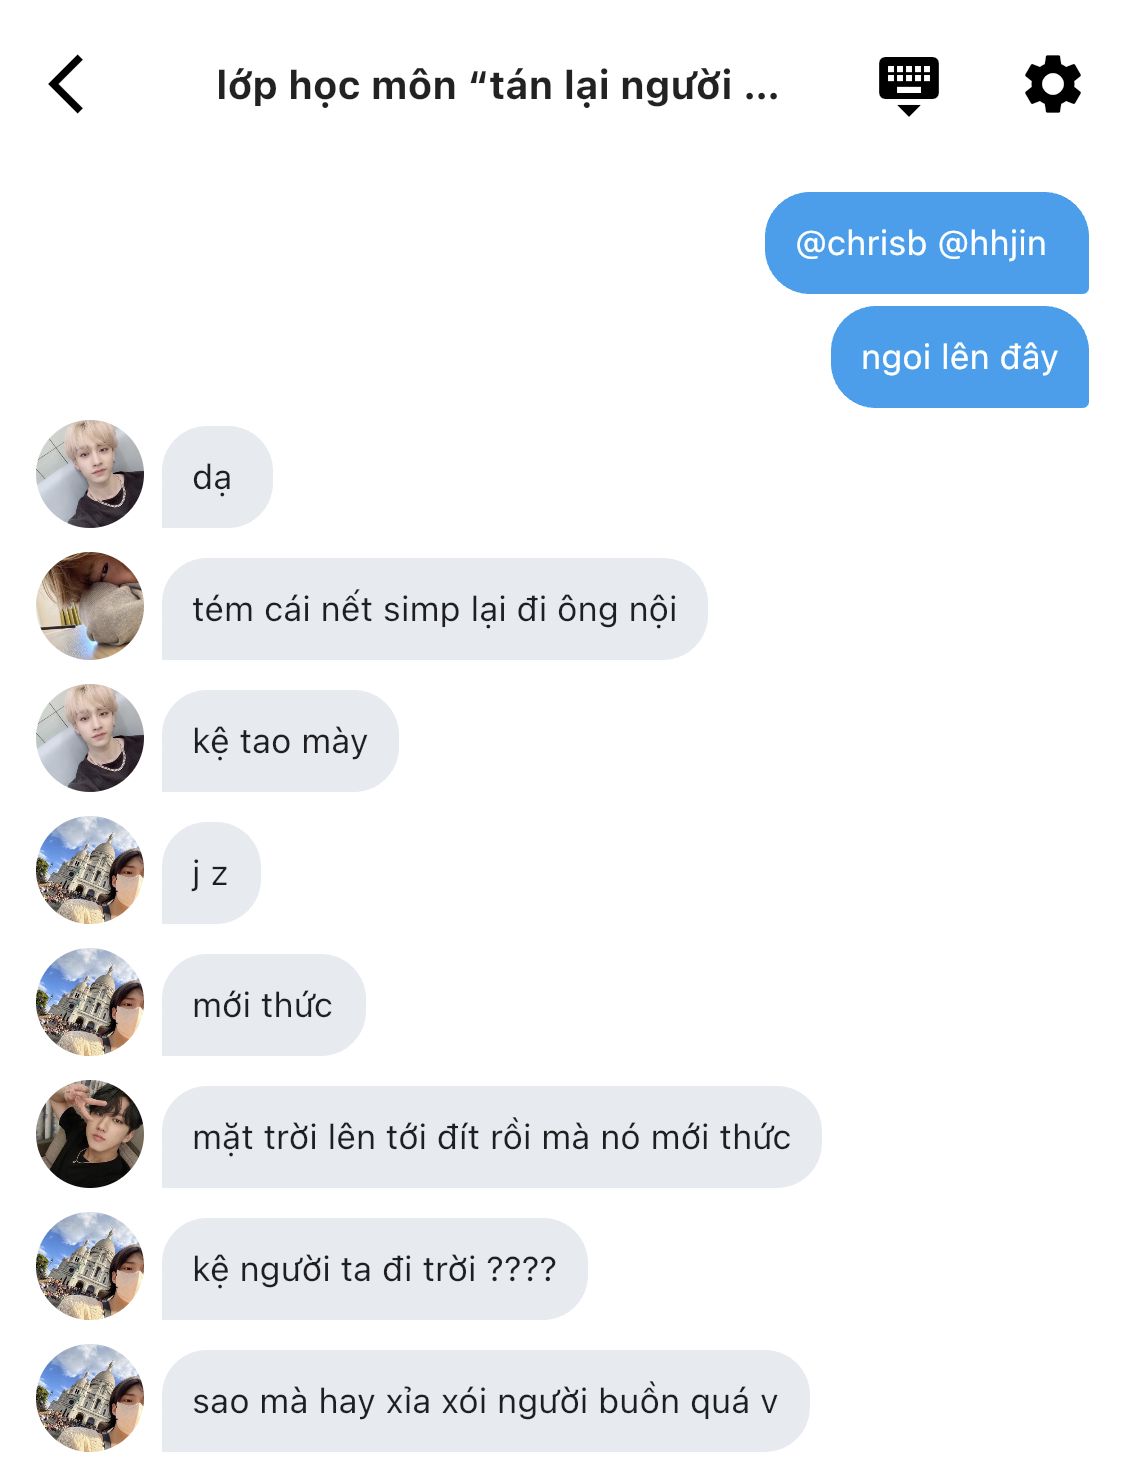The width and height of the screenshot is (1125, 1466).
Task: Tap avatar beside "sao mà hay xỉa xói"
Action: point(90,1398)
